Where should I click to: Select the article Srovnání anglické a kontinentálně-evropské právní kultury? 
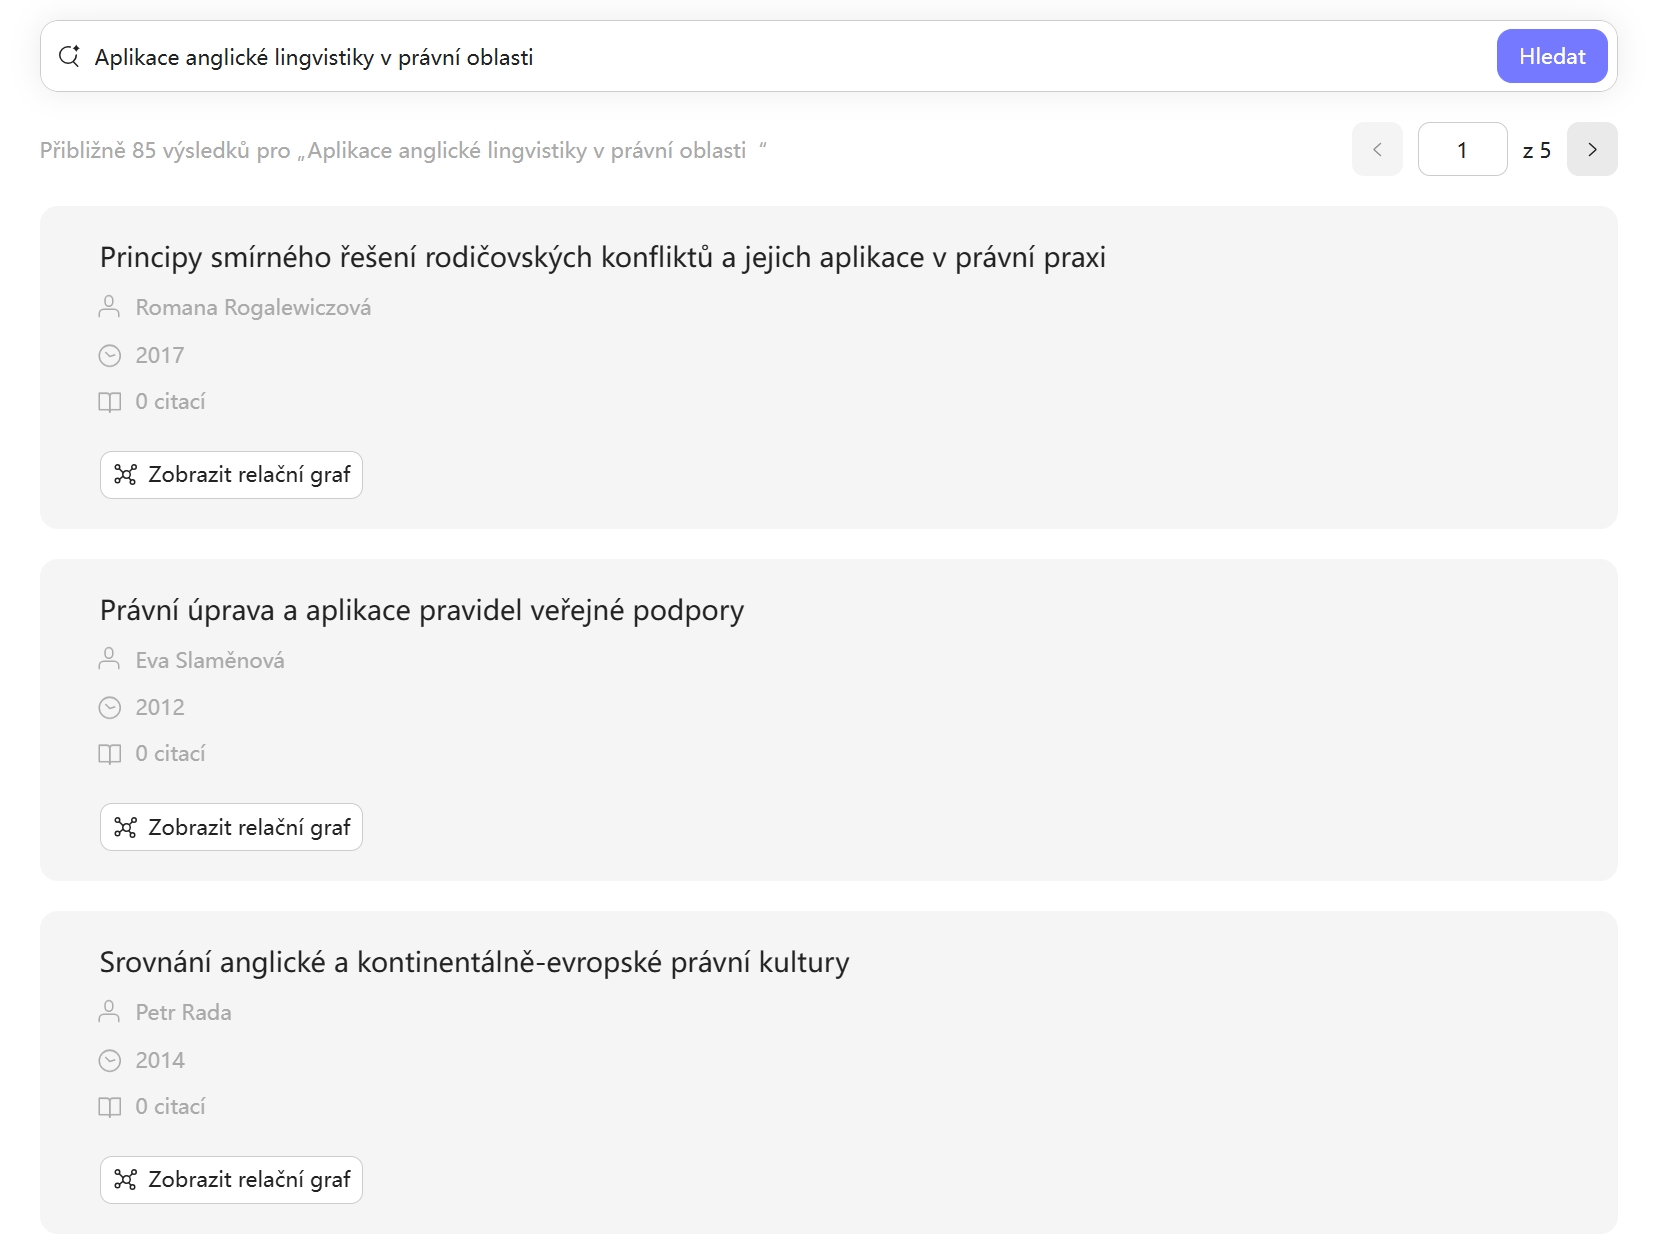[x=473, y=962]
